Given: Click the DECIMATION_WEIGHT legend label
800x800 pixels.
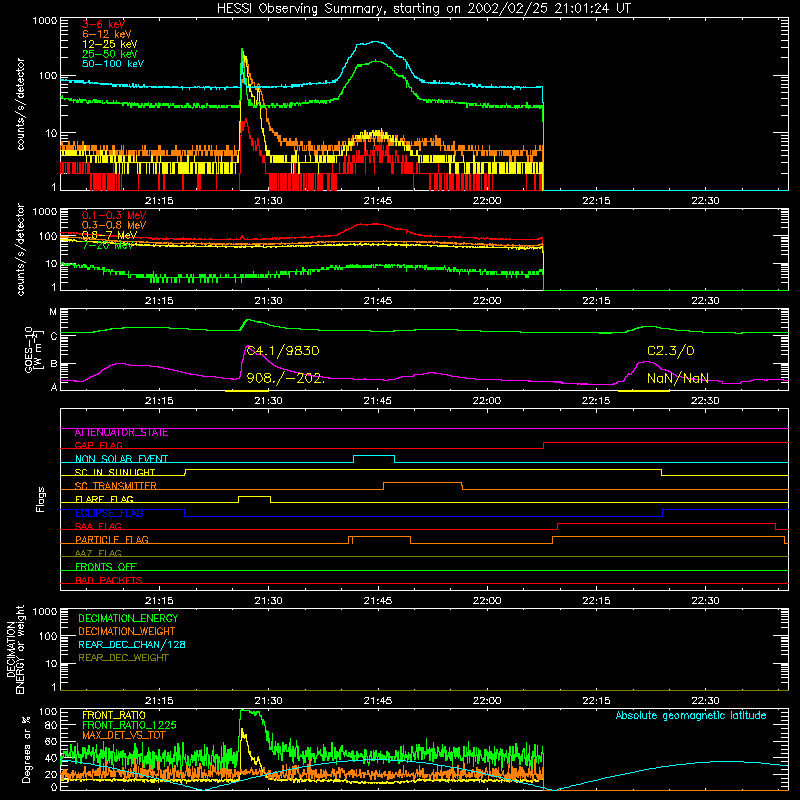Looking at the screenshot, I should tap(127, 632).
